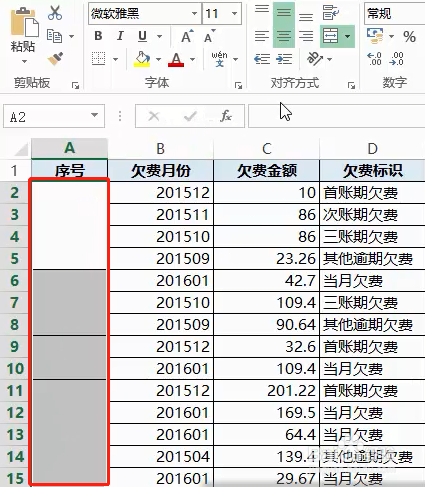
Task: Apply the red font color
Action: tap(176, 59)
